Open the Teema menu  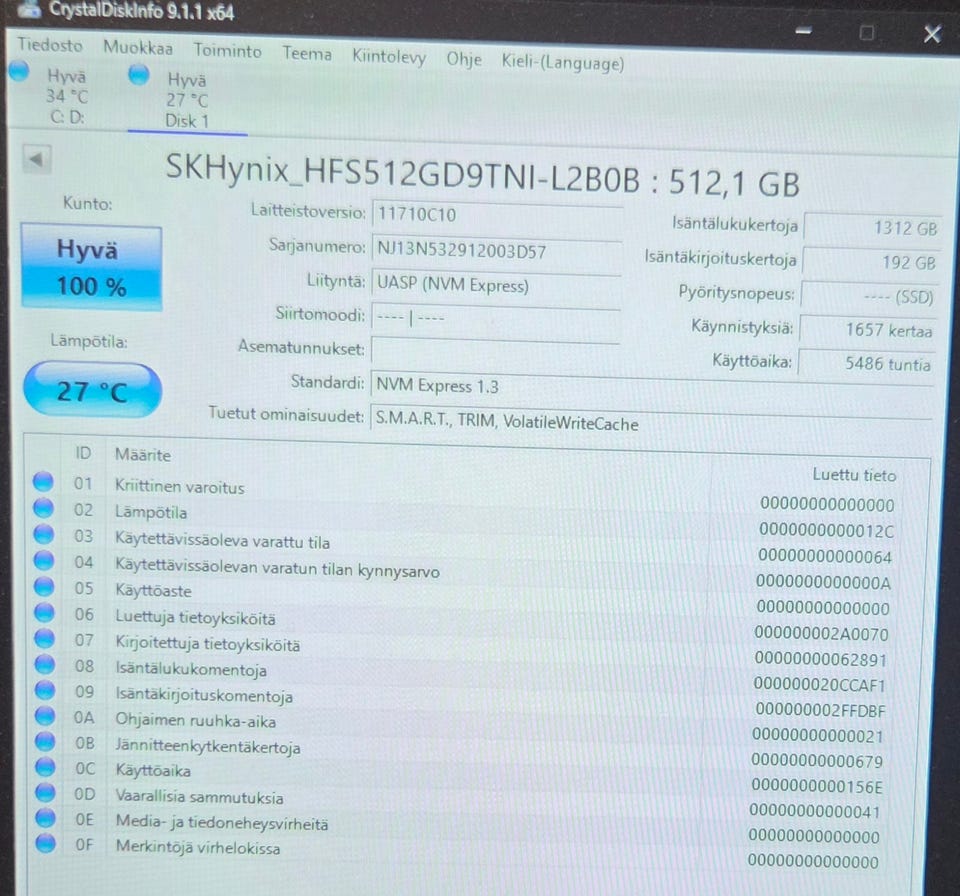pyautogui.click(x=307, y=53)
